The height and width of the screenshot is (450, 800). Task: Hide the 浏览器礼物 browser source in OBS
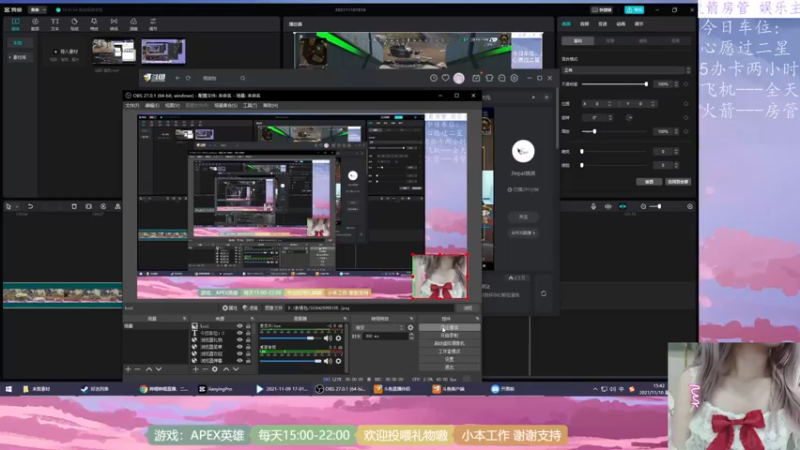239,340
